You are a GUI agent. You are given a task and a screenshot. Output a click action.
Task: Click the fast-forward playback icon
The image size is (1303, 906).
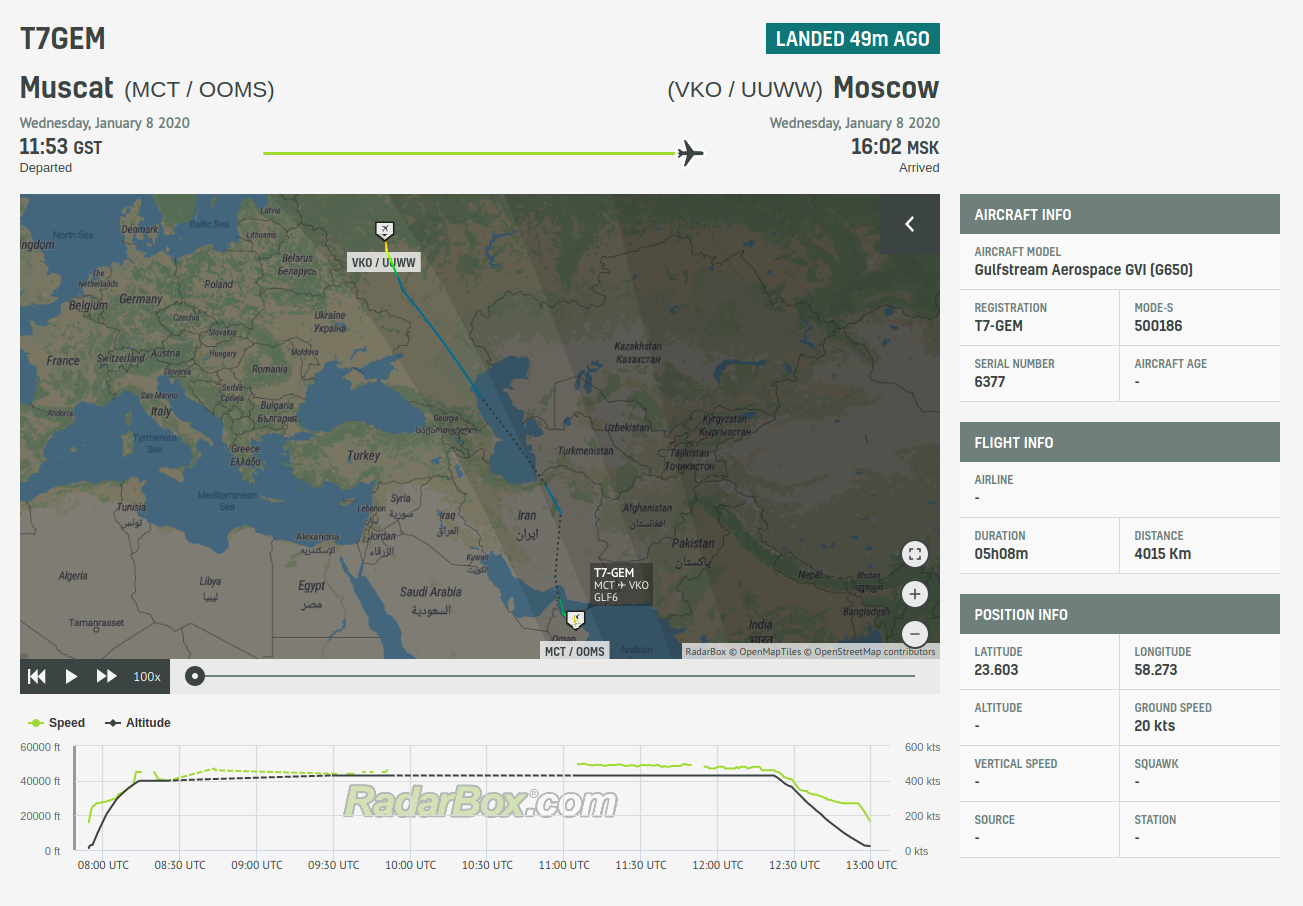106,677
